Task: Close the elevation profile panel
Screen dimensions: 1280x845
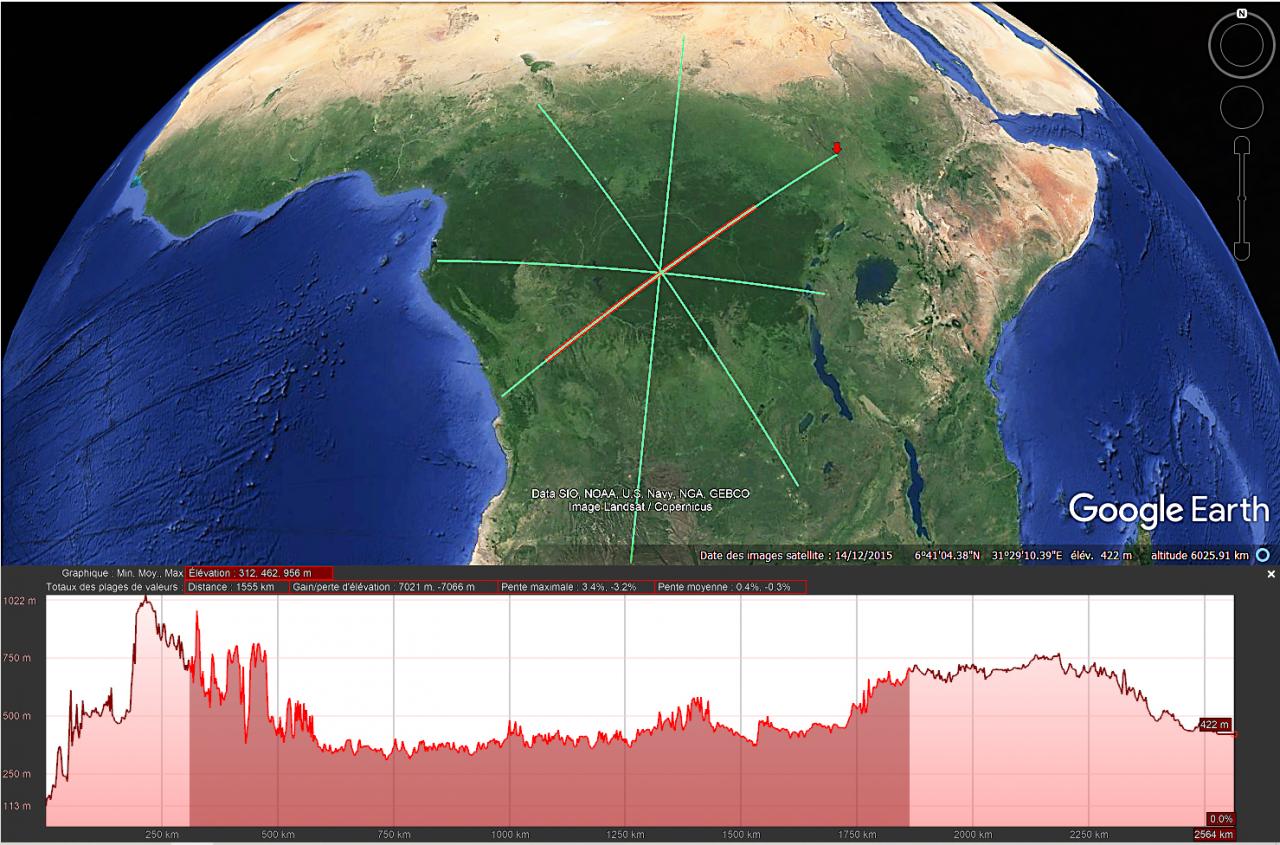Action: click(1271, 575)
